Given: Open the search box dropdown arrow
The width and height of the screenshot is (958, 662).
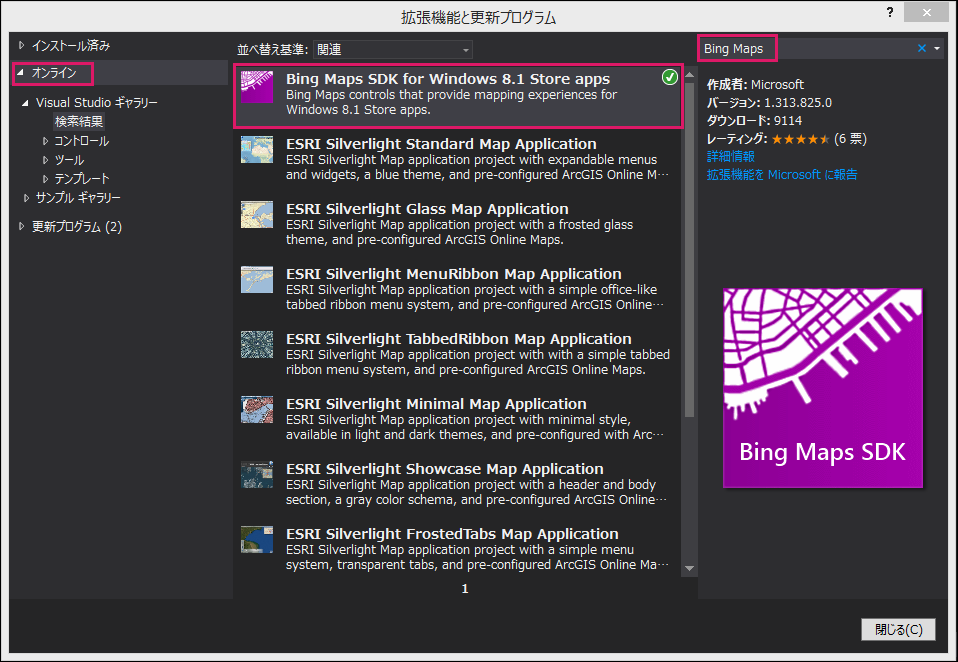Looking at the screenshot, I should (x=937, y=48).
